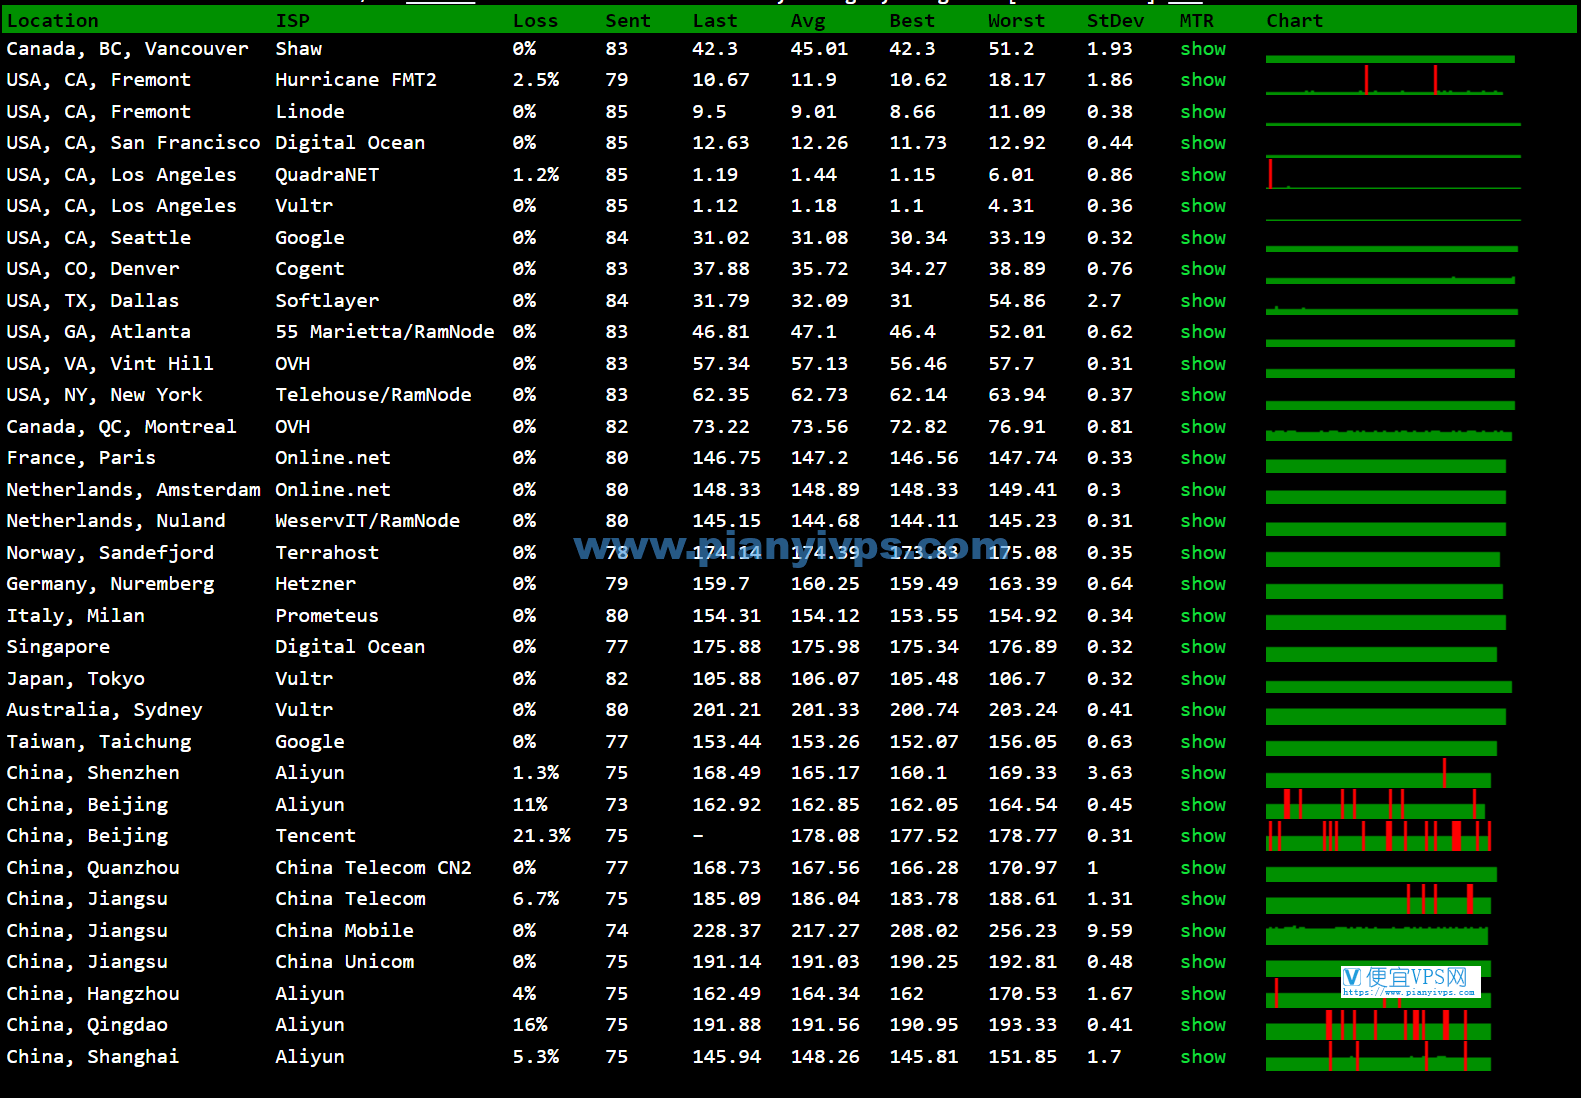This screenshot has width=1581, height=1098.
Task: Click show for Beijing Aliyun
Action: pyautogui.click(x=1203, y=805)
